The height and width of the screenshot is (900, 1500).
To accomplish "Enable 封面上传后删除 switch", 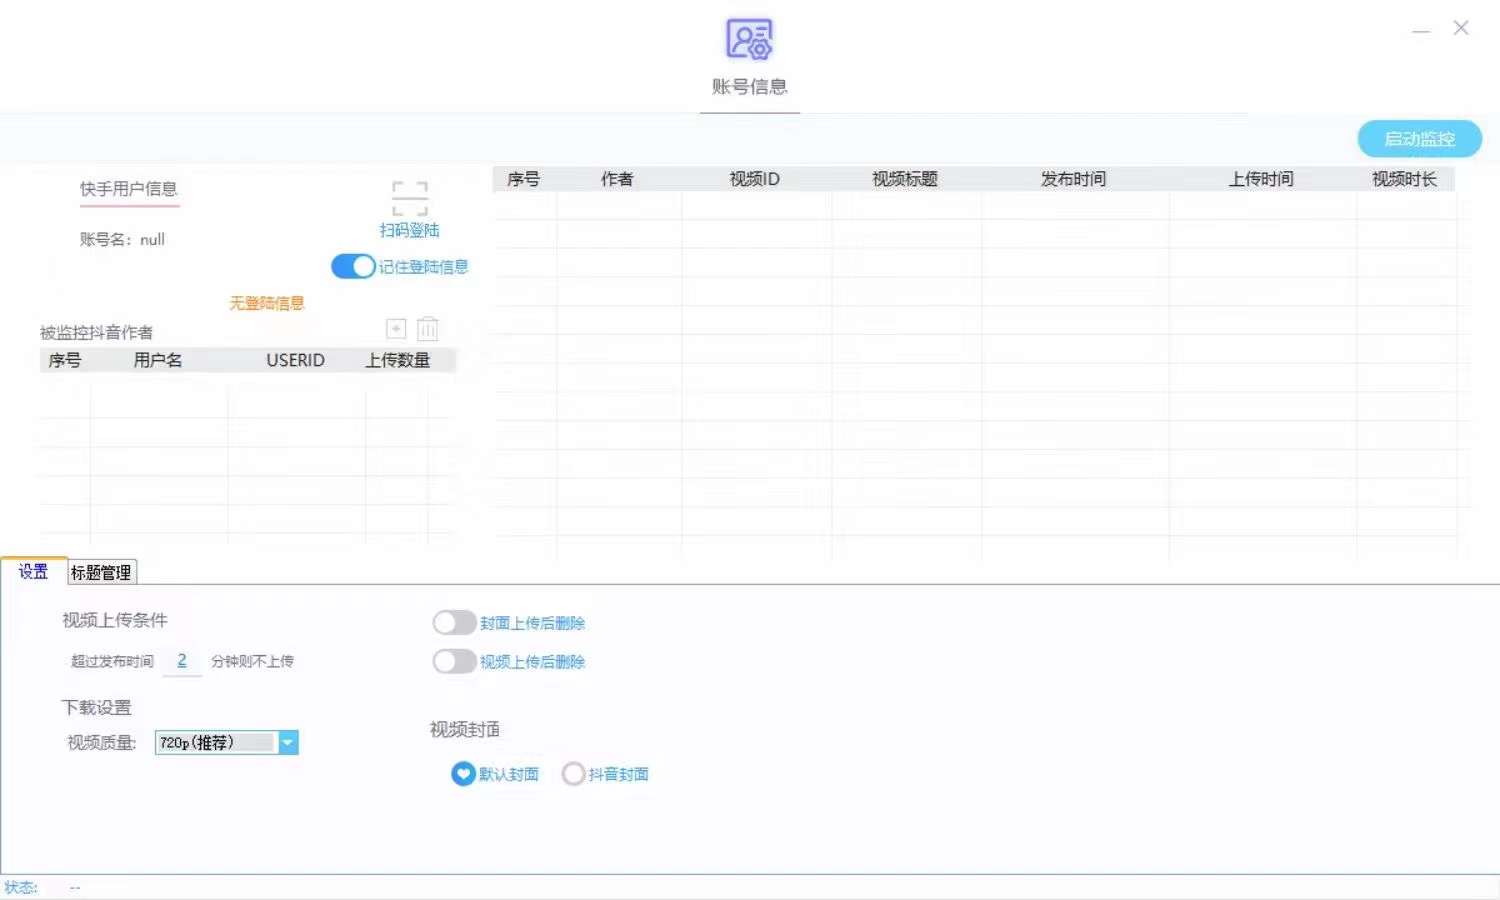I will 454,623.
